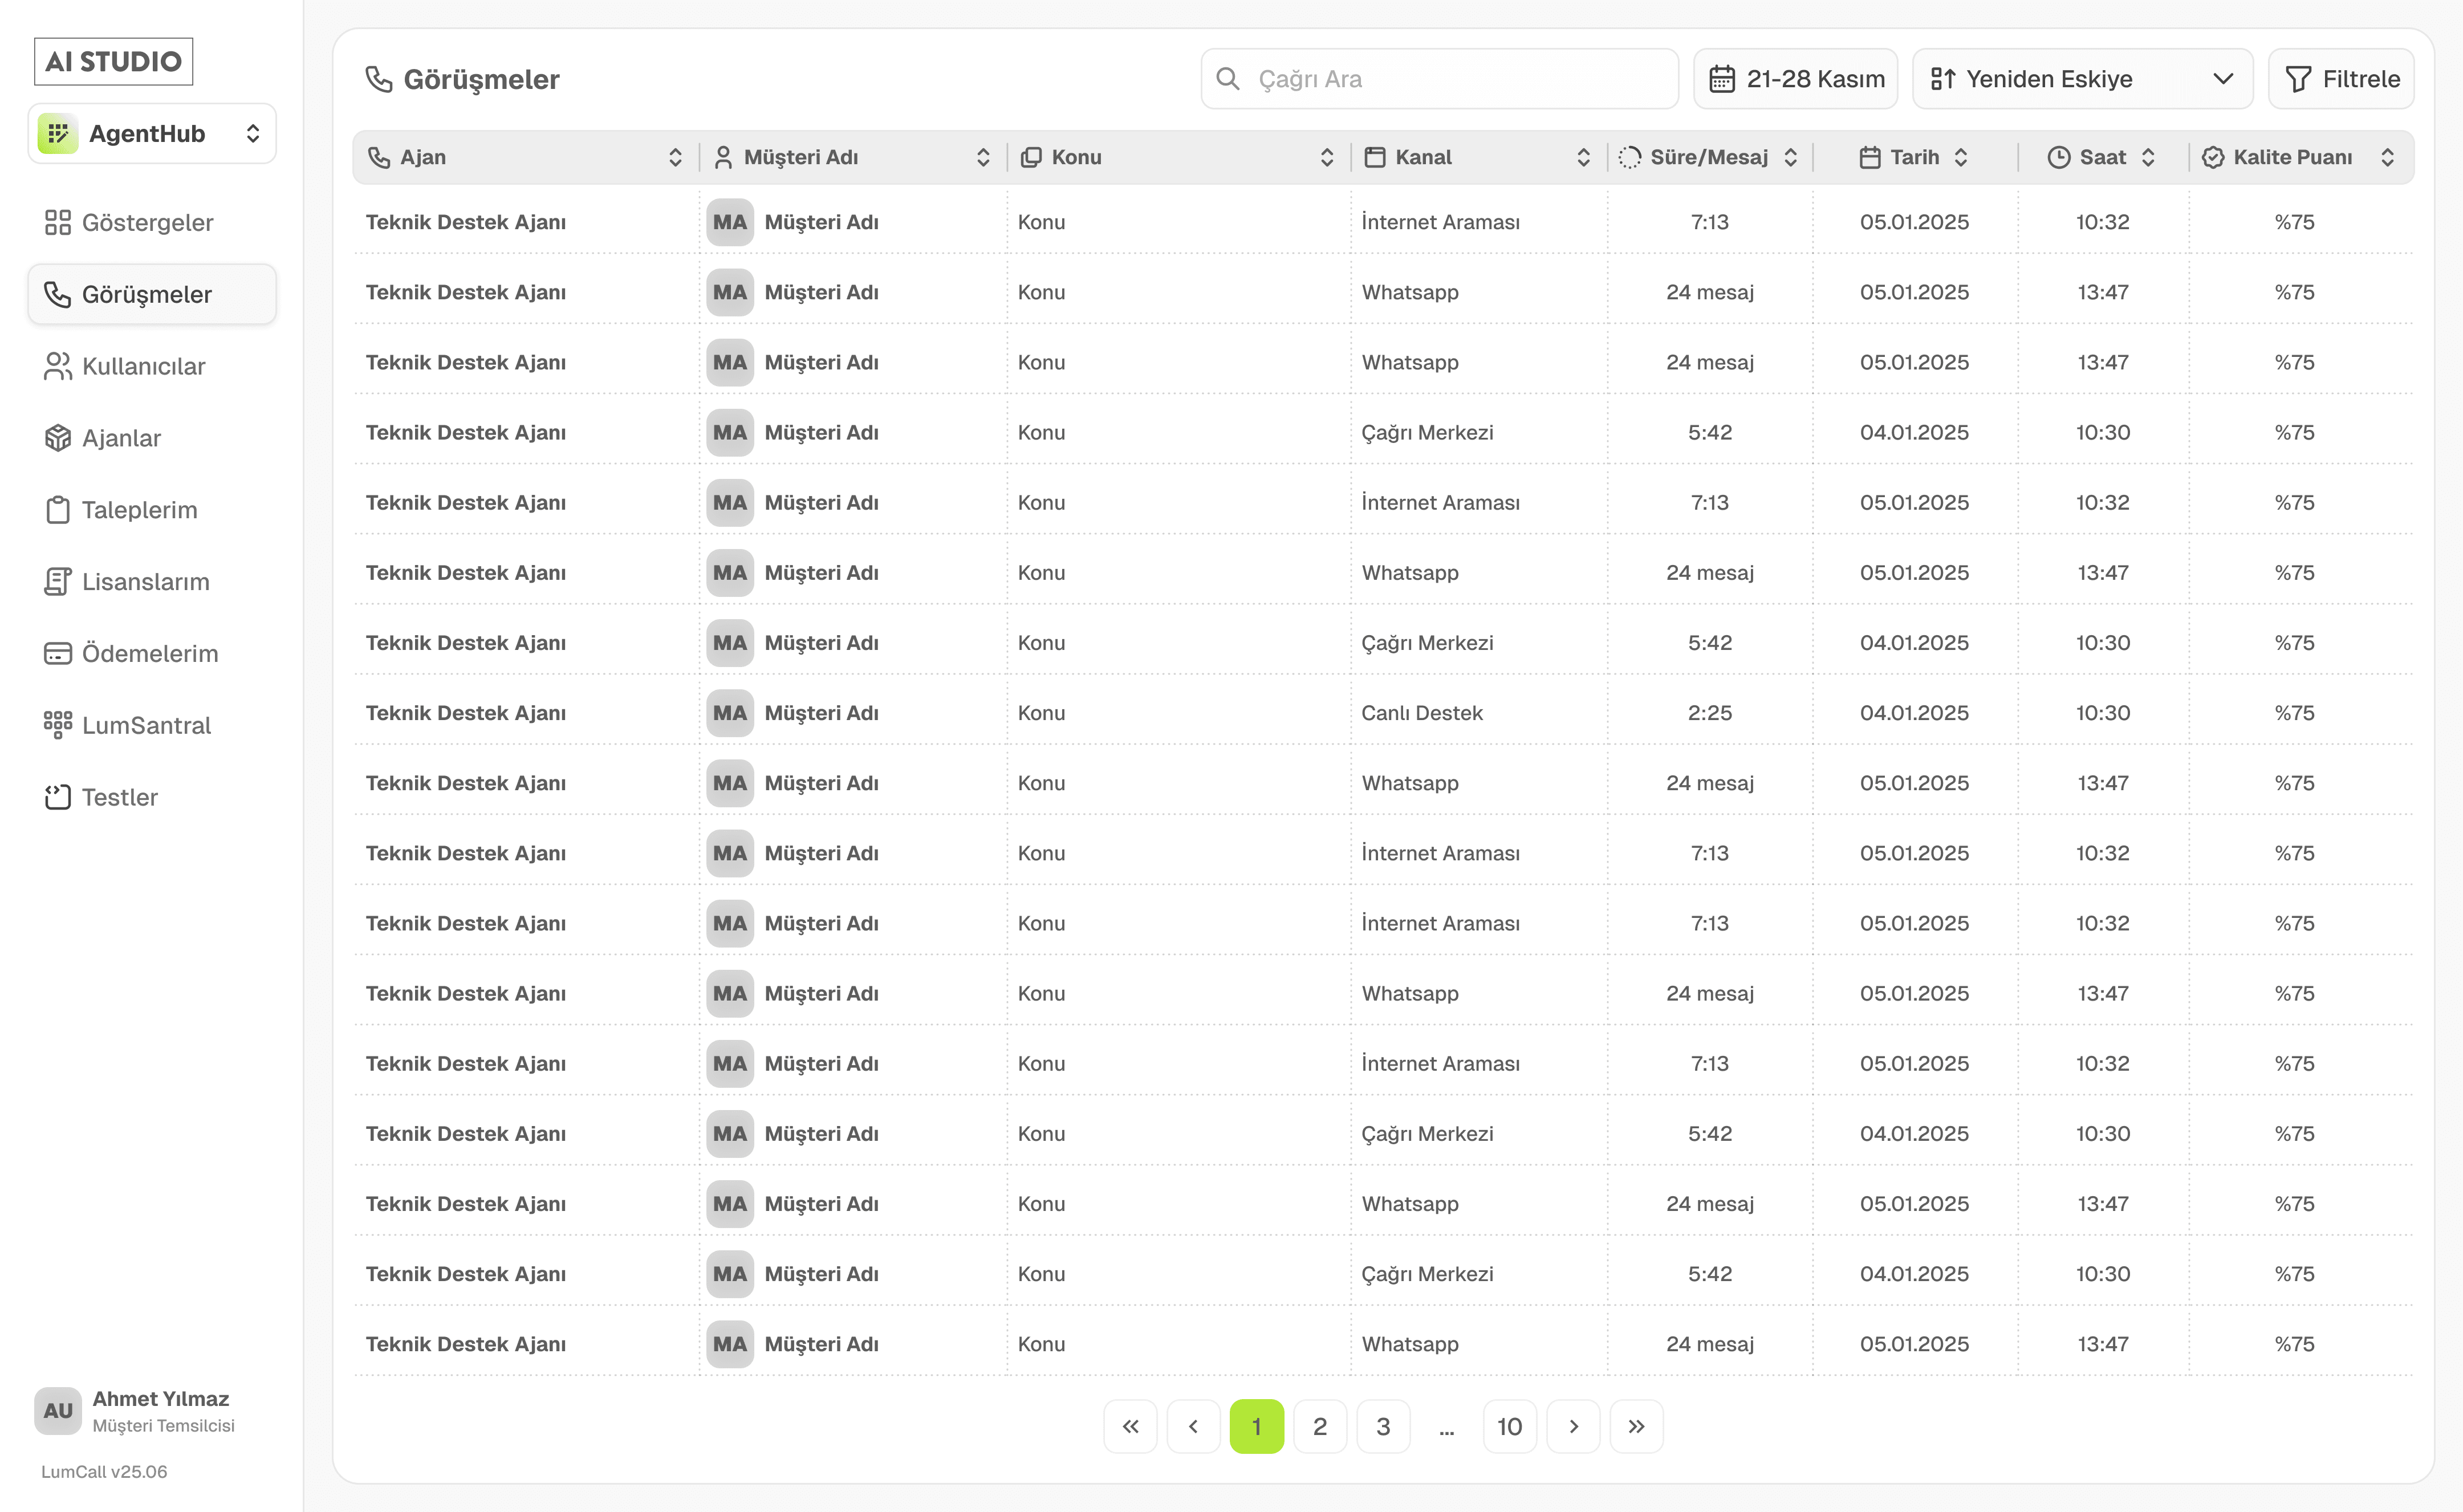Select Görüşmeler in the sidebar
Image resolution: width=2463 pixels, height=1512 pixels.
tap(147, 295)
